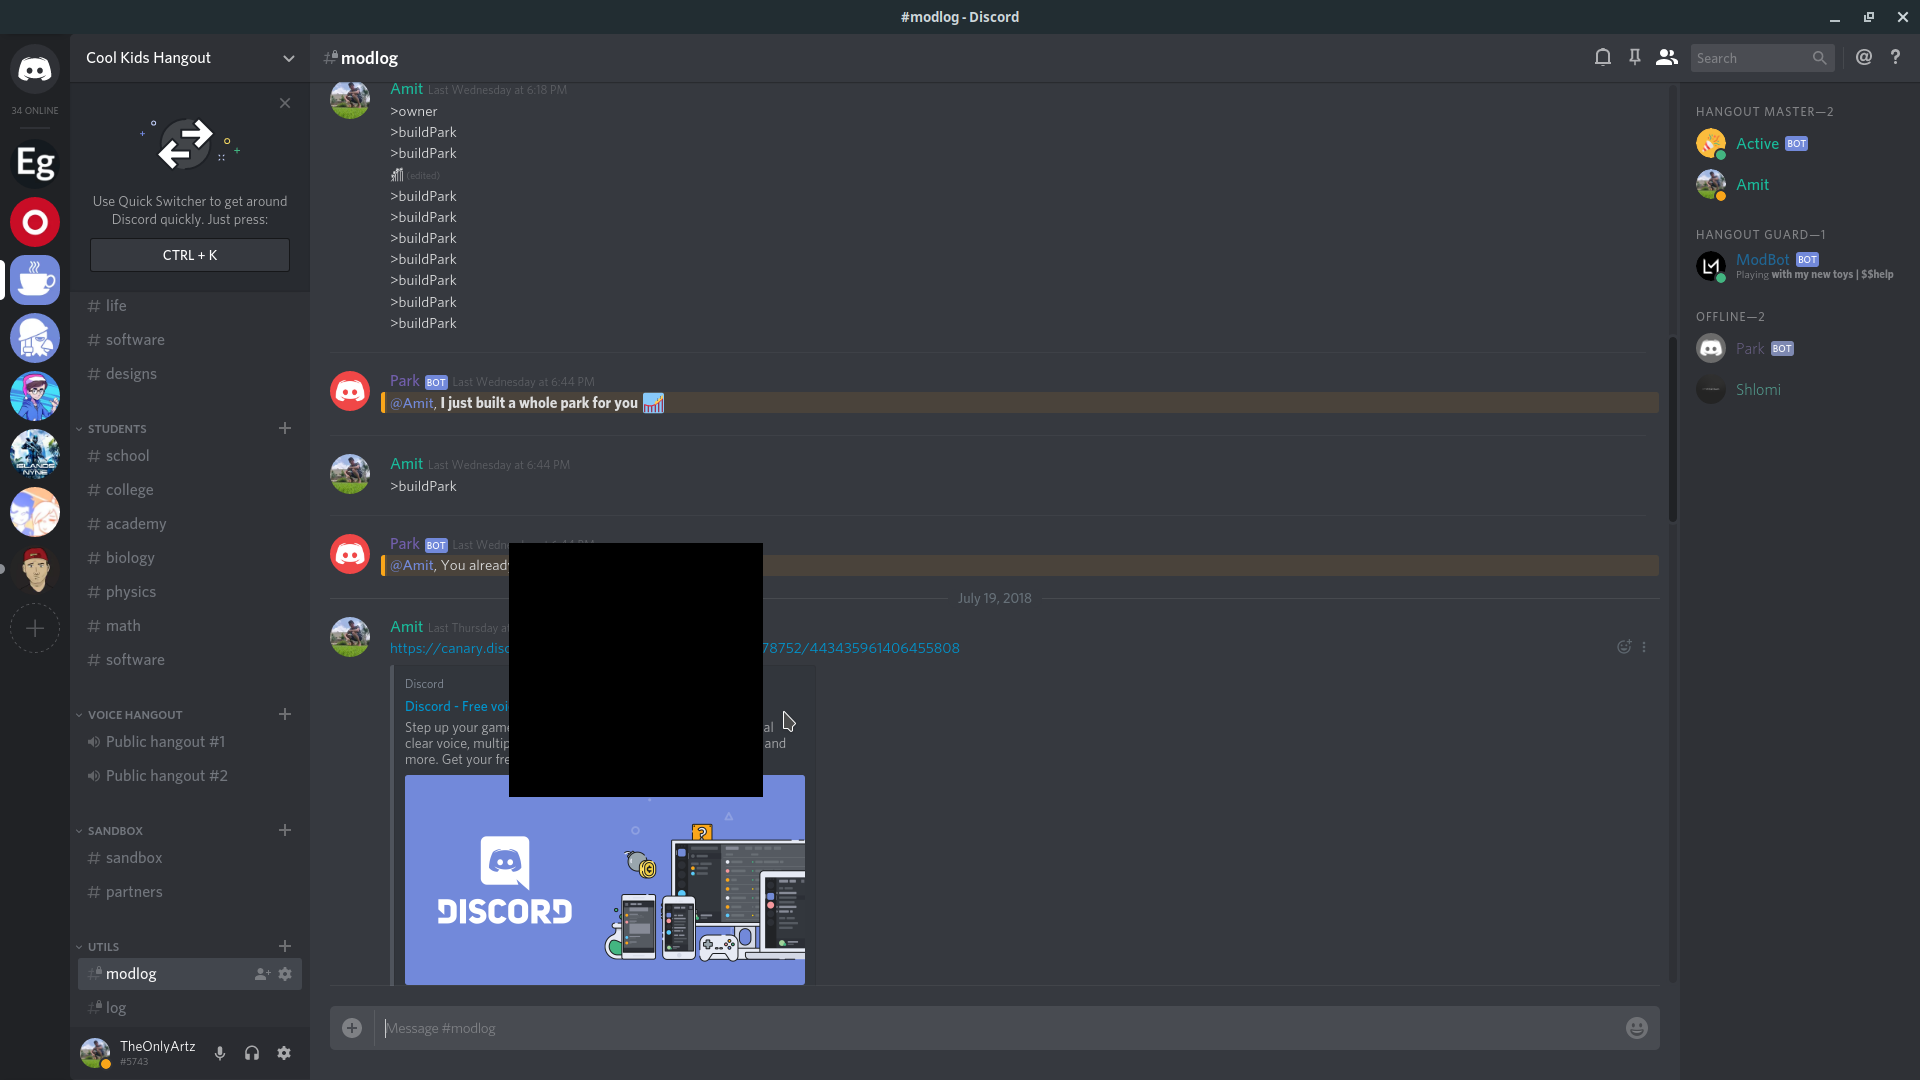
Task: Collapse the SANDBOX category
Action: (x=115, y=831)
